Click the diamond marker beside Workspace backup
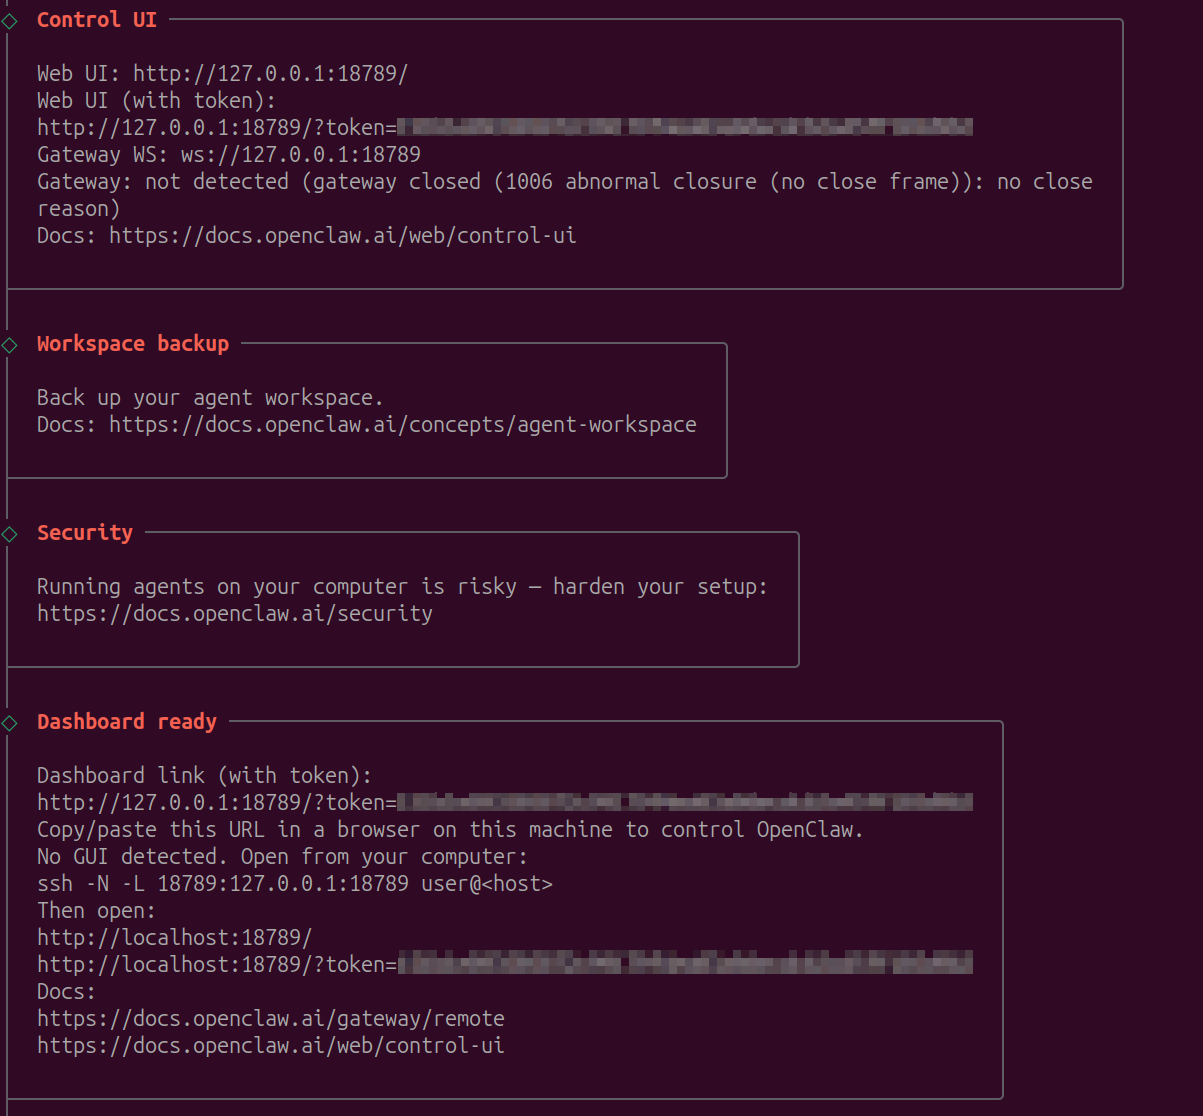This screenshot has width=1203, height=1116. (x=9, y=345)
